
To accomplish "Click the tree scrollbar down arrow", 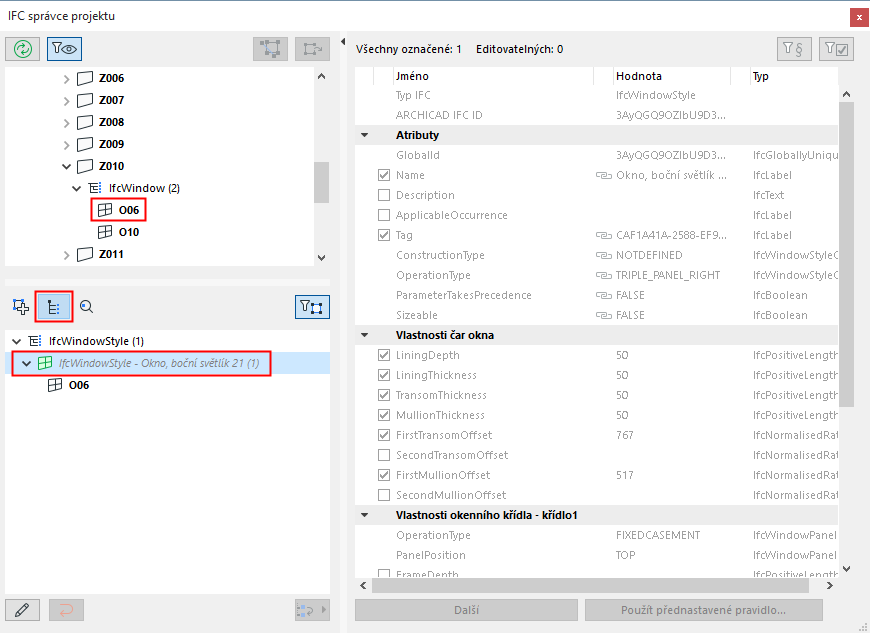I will click(x=321, y=258).
